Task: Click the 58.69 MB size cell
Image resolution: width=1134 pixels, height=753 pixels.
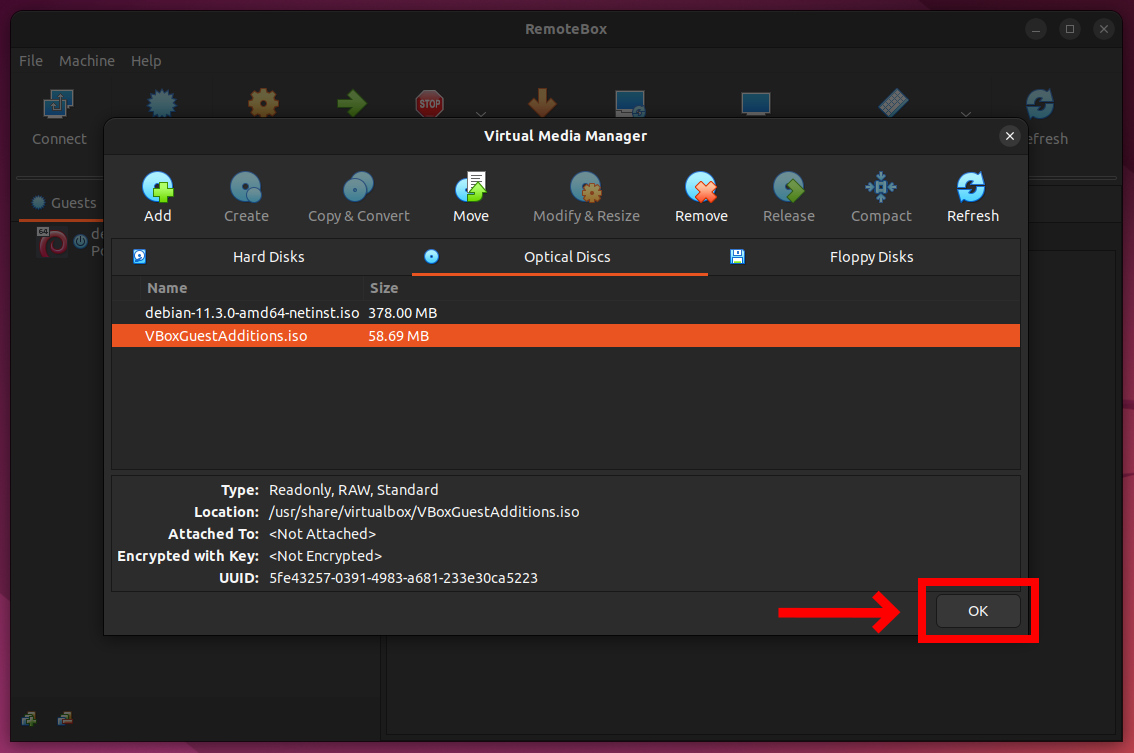Action: tap(398, 336)
